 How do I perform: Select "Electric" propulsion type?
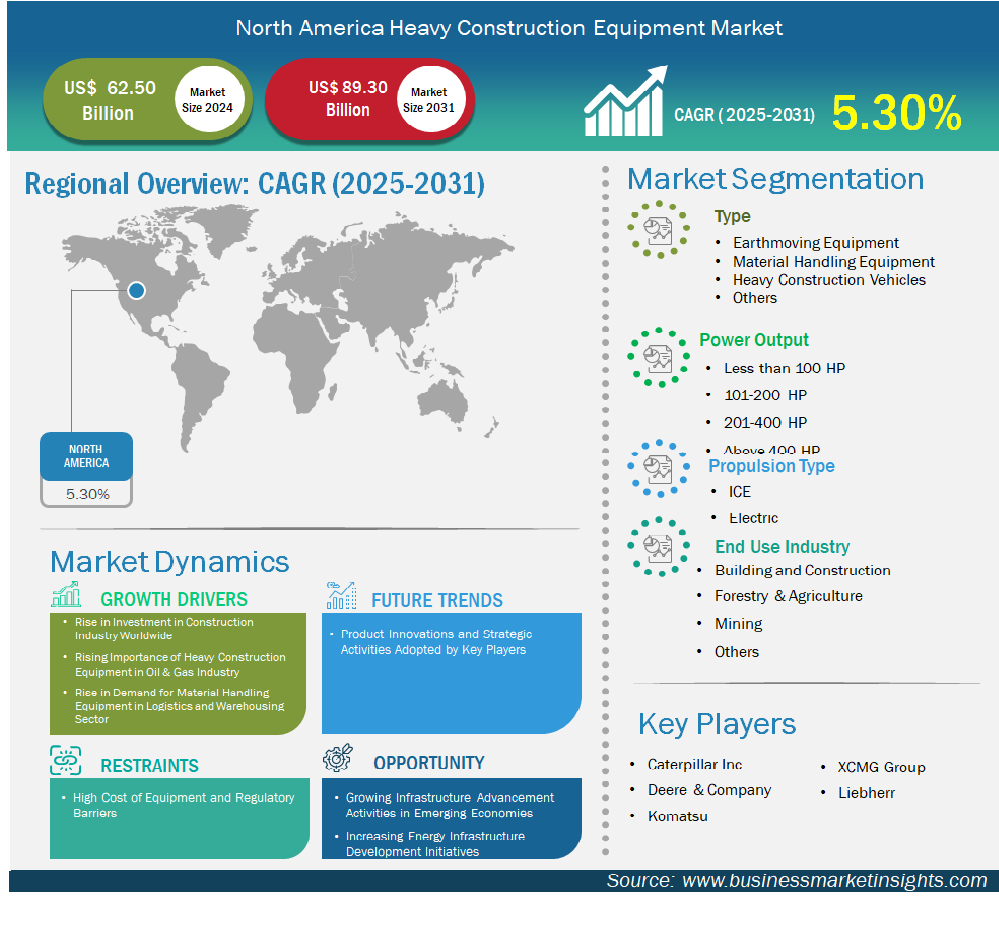(x=753, y=518)
